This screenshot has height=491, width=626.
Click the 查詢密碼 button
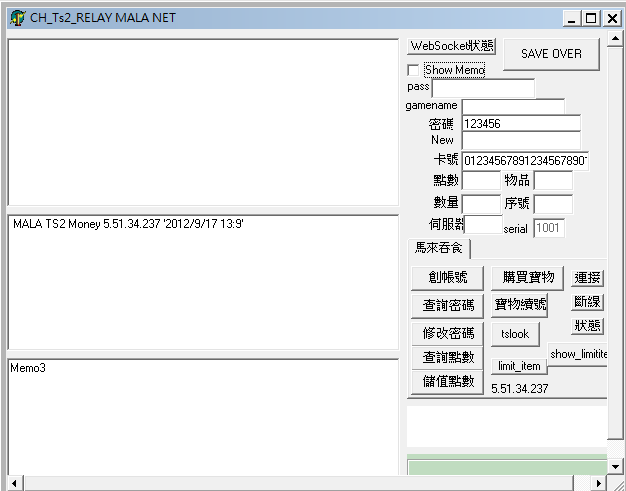[447, 305]
